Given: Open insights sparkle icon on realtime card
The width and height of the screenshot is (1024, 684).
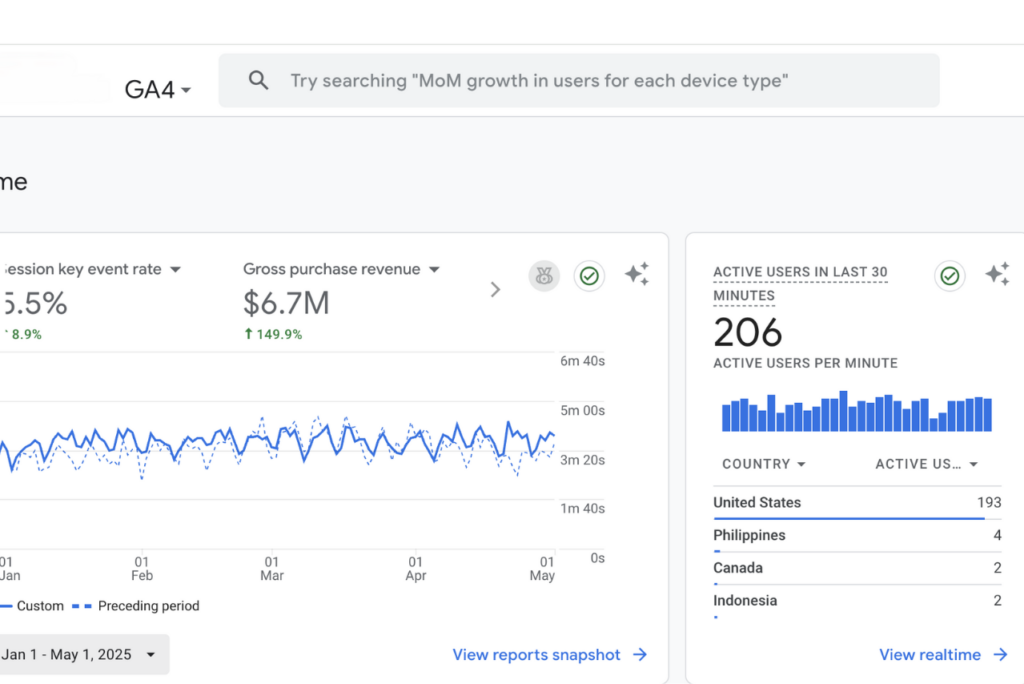Looking at the screenshot, I should (997, 275).
